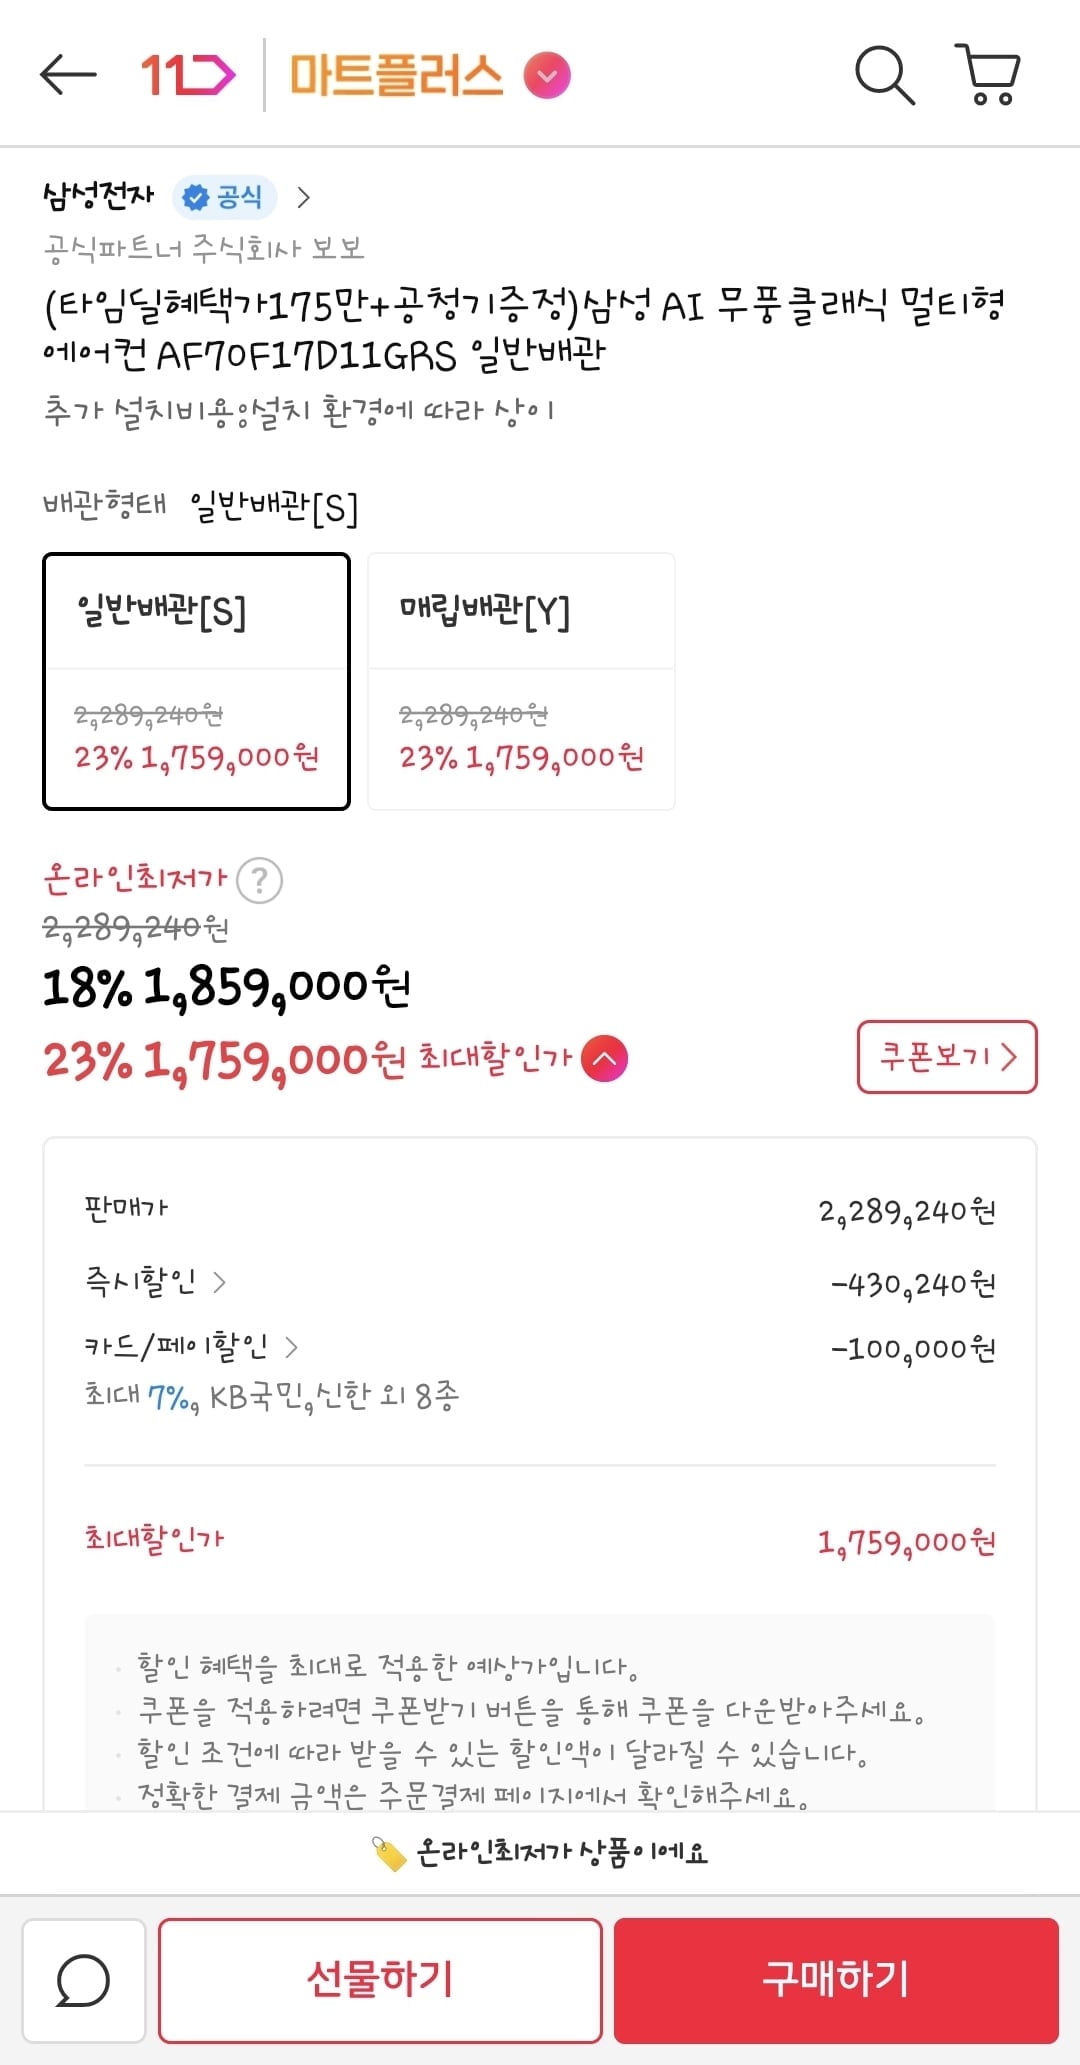This screenshot has width=1080, height=2065.
Task: Open the shopping cart icon
Action: point(988,75)
